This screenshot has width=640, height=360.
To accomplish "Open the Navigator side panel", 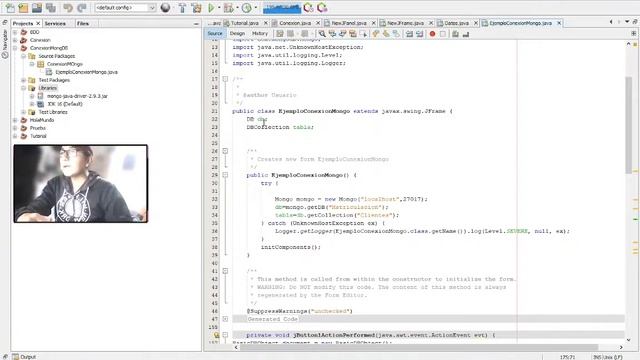I will click(5, 44).
